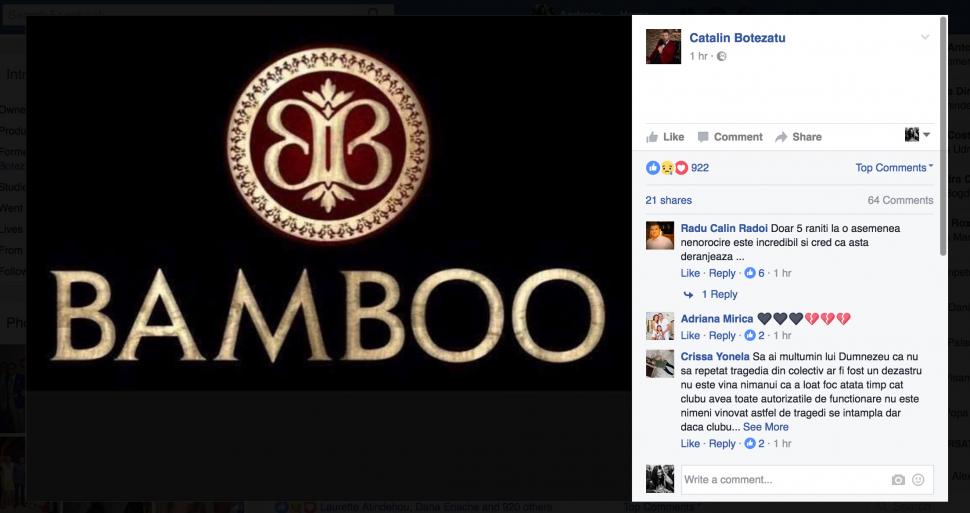
Task: Open the post options chevron at top right
Action: coord(925,37)
